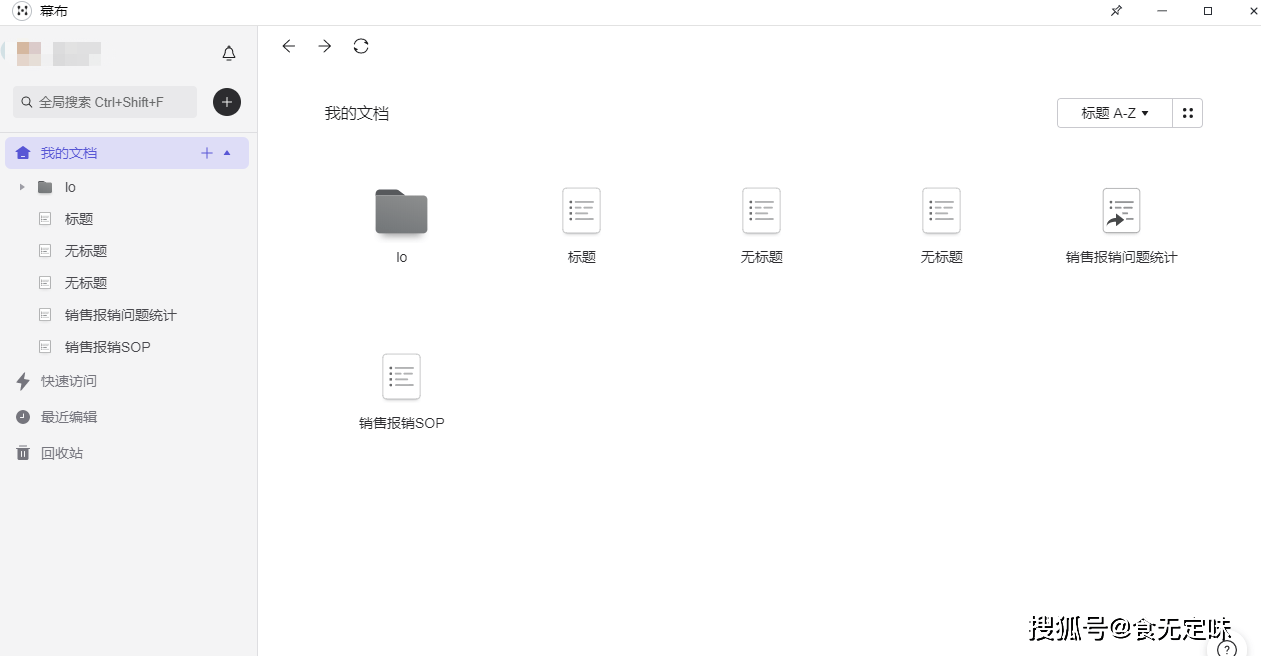This screenshot has height=656, width=1261.
Task: Click the user avatar
Action: [x=28, y=53]
